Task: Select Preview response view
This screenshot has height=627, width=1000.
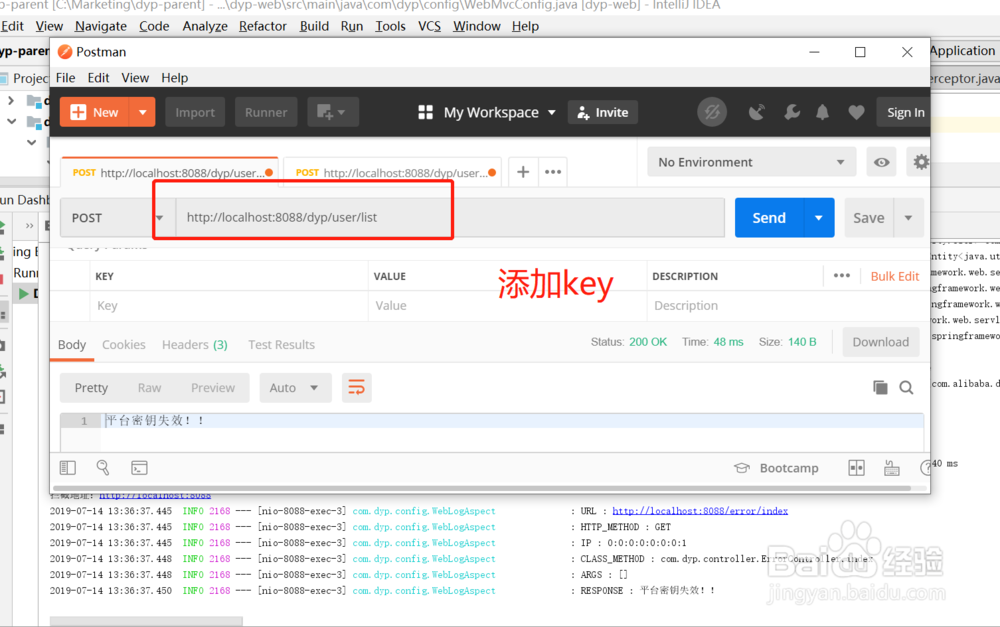Action: pyautogui.click(x=213, y=388)
